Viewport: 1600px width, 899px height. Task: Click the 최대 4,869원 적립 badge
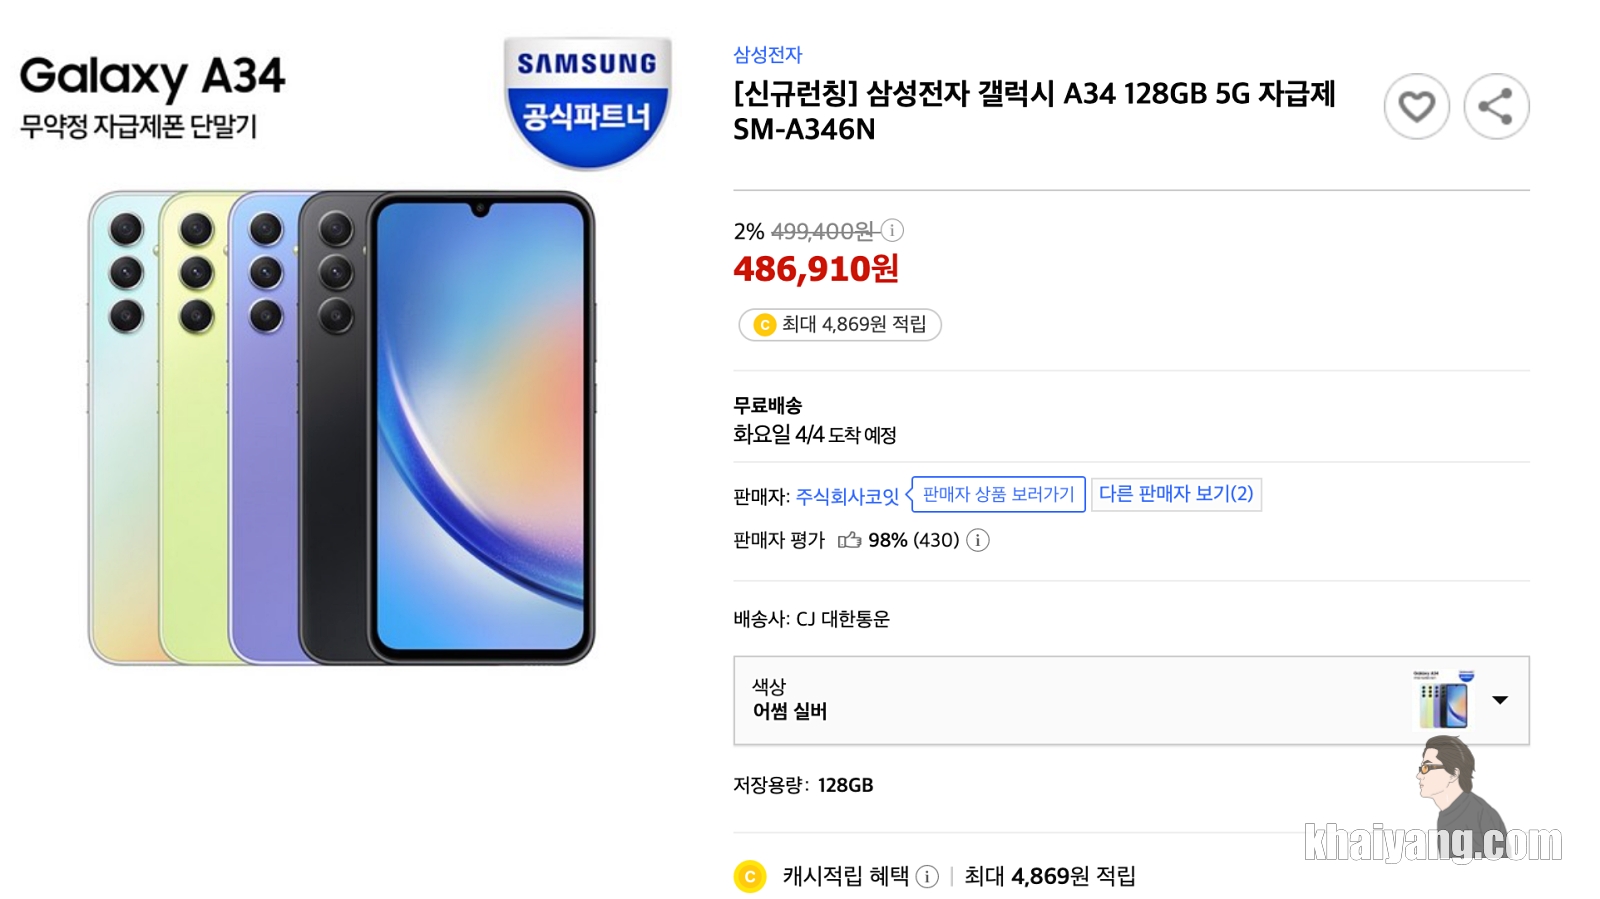click(x=840, y=325)
